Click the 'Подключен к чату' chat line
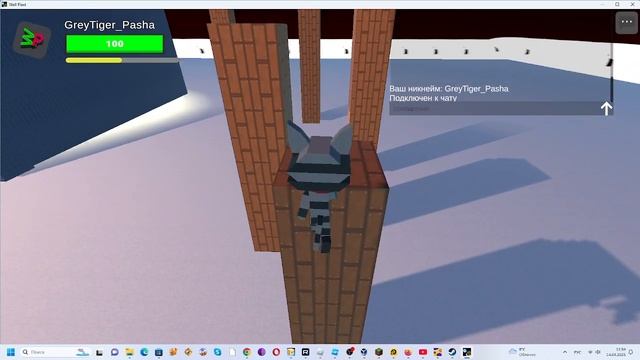The image size is (640, 360). click(x=423, y=98)
